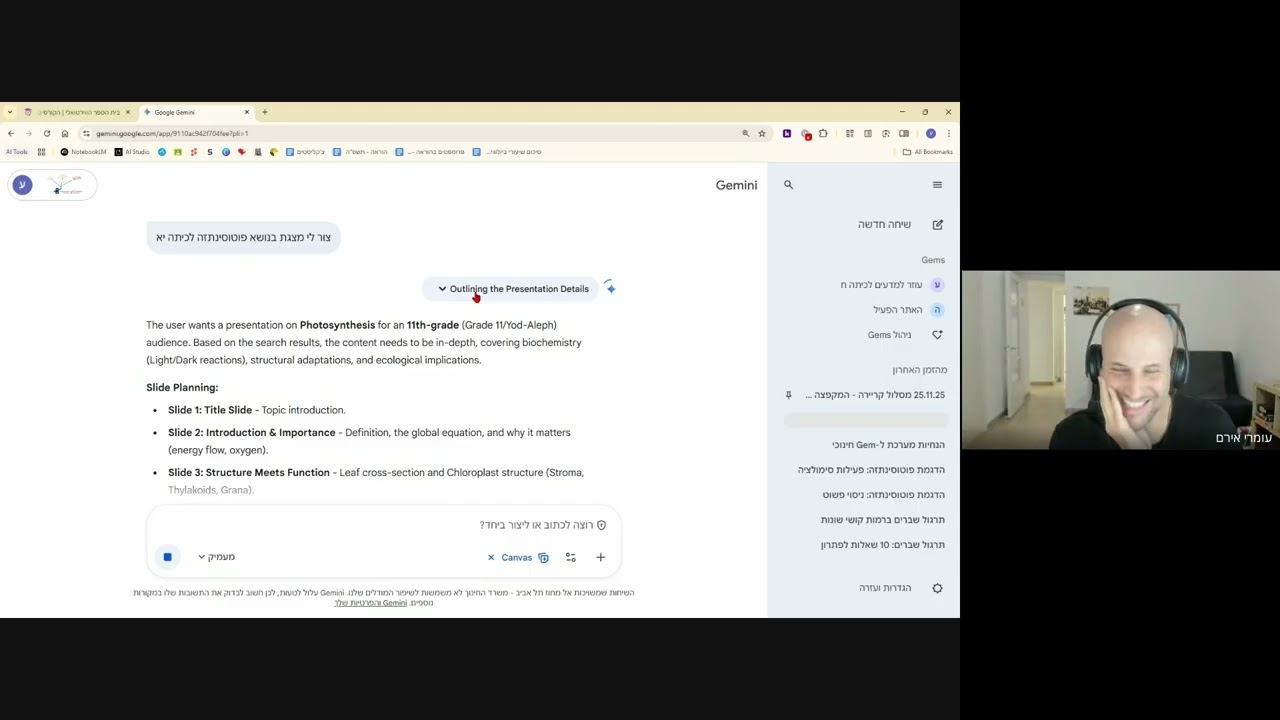Open the AI Tools bookmark folder
The image size is (1280, 720).
pyautogui.click(x=17, y=152)
